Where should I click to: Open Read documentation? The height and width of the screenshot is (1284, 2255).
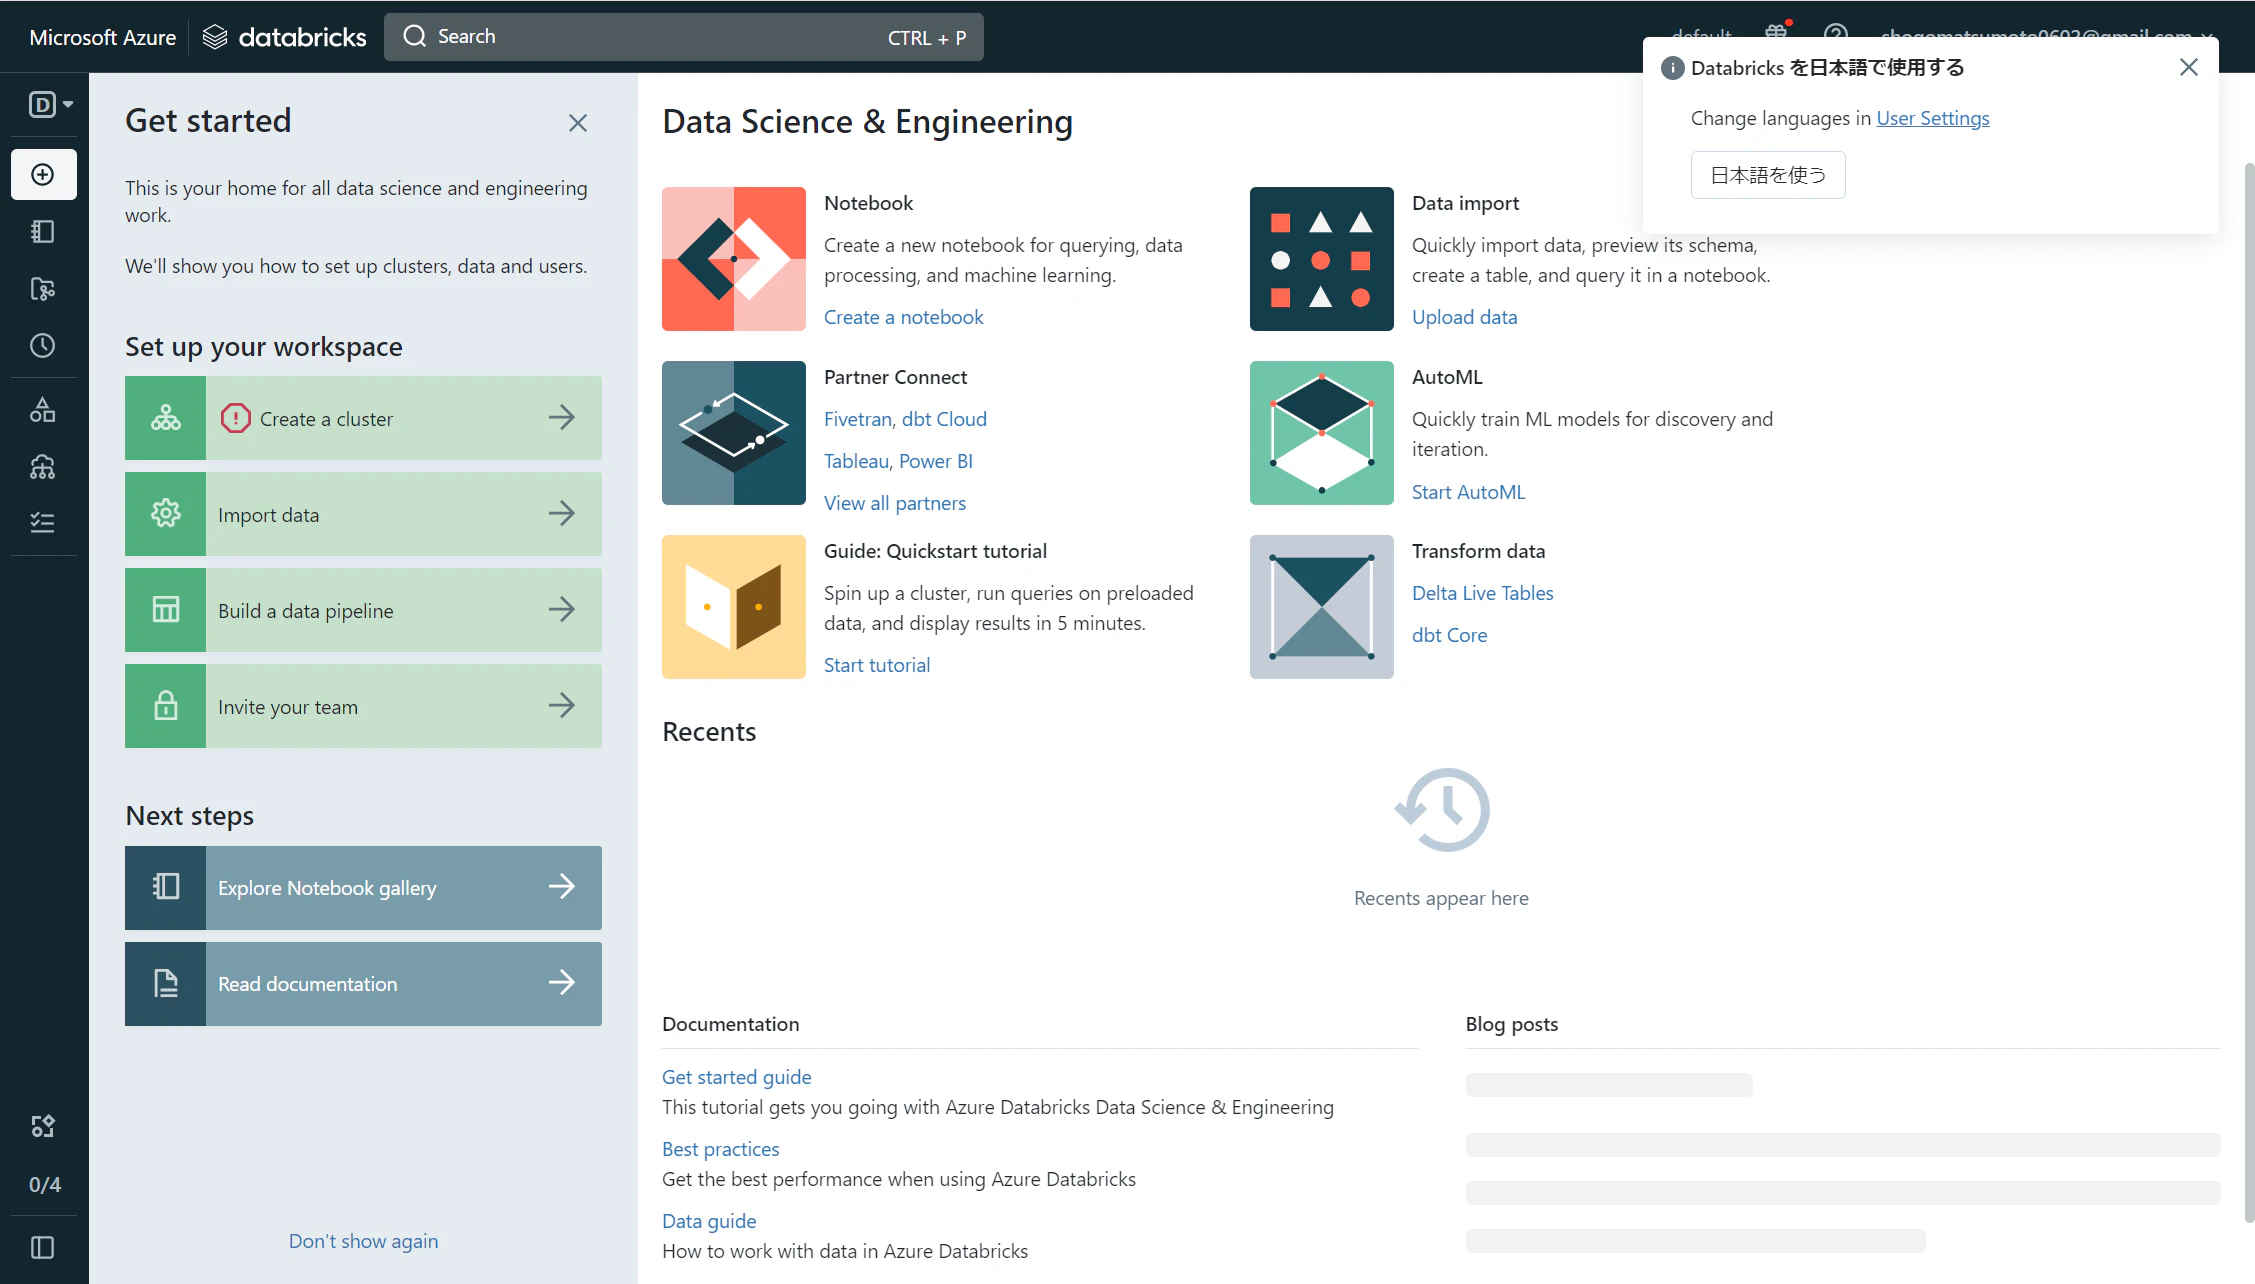click(363, 984)
